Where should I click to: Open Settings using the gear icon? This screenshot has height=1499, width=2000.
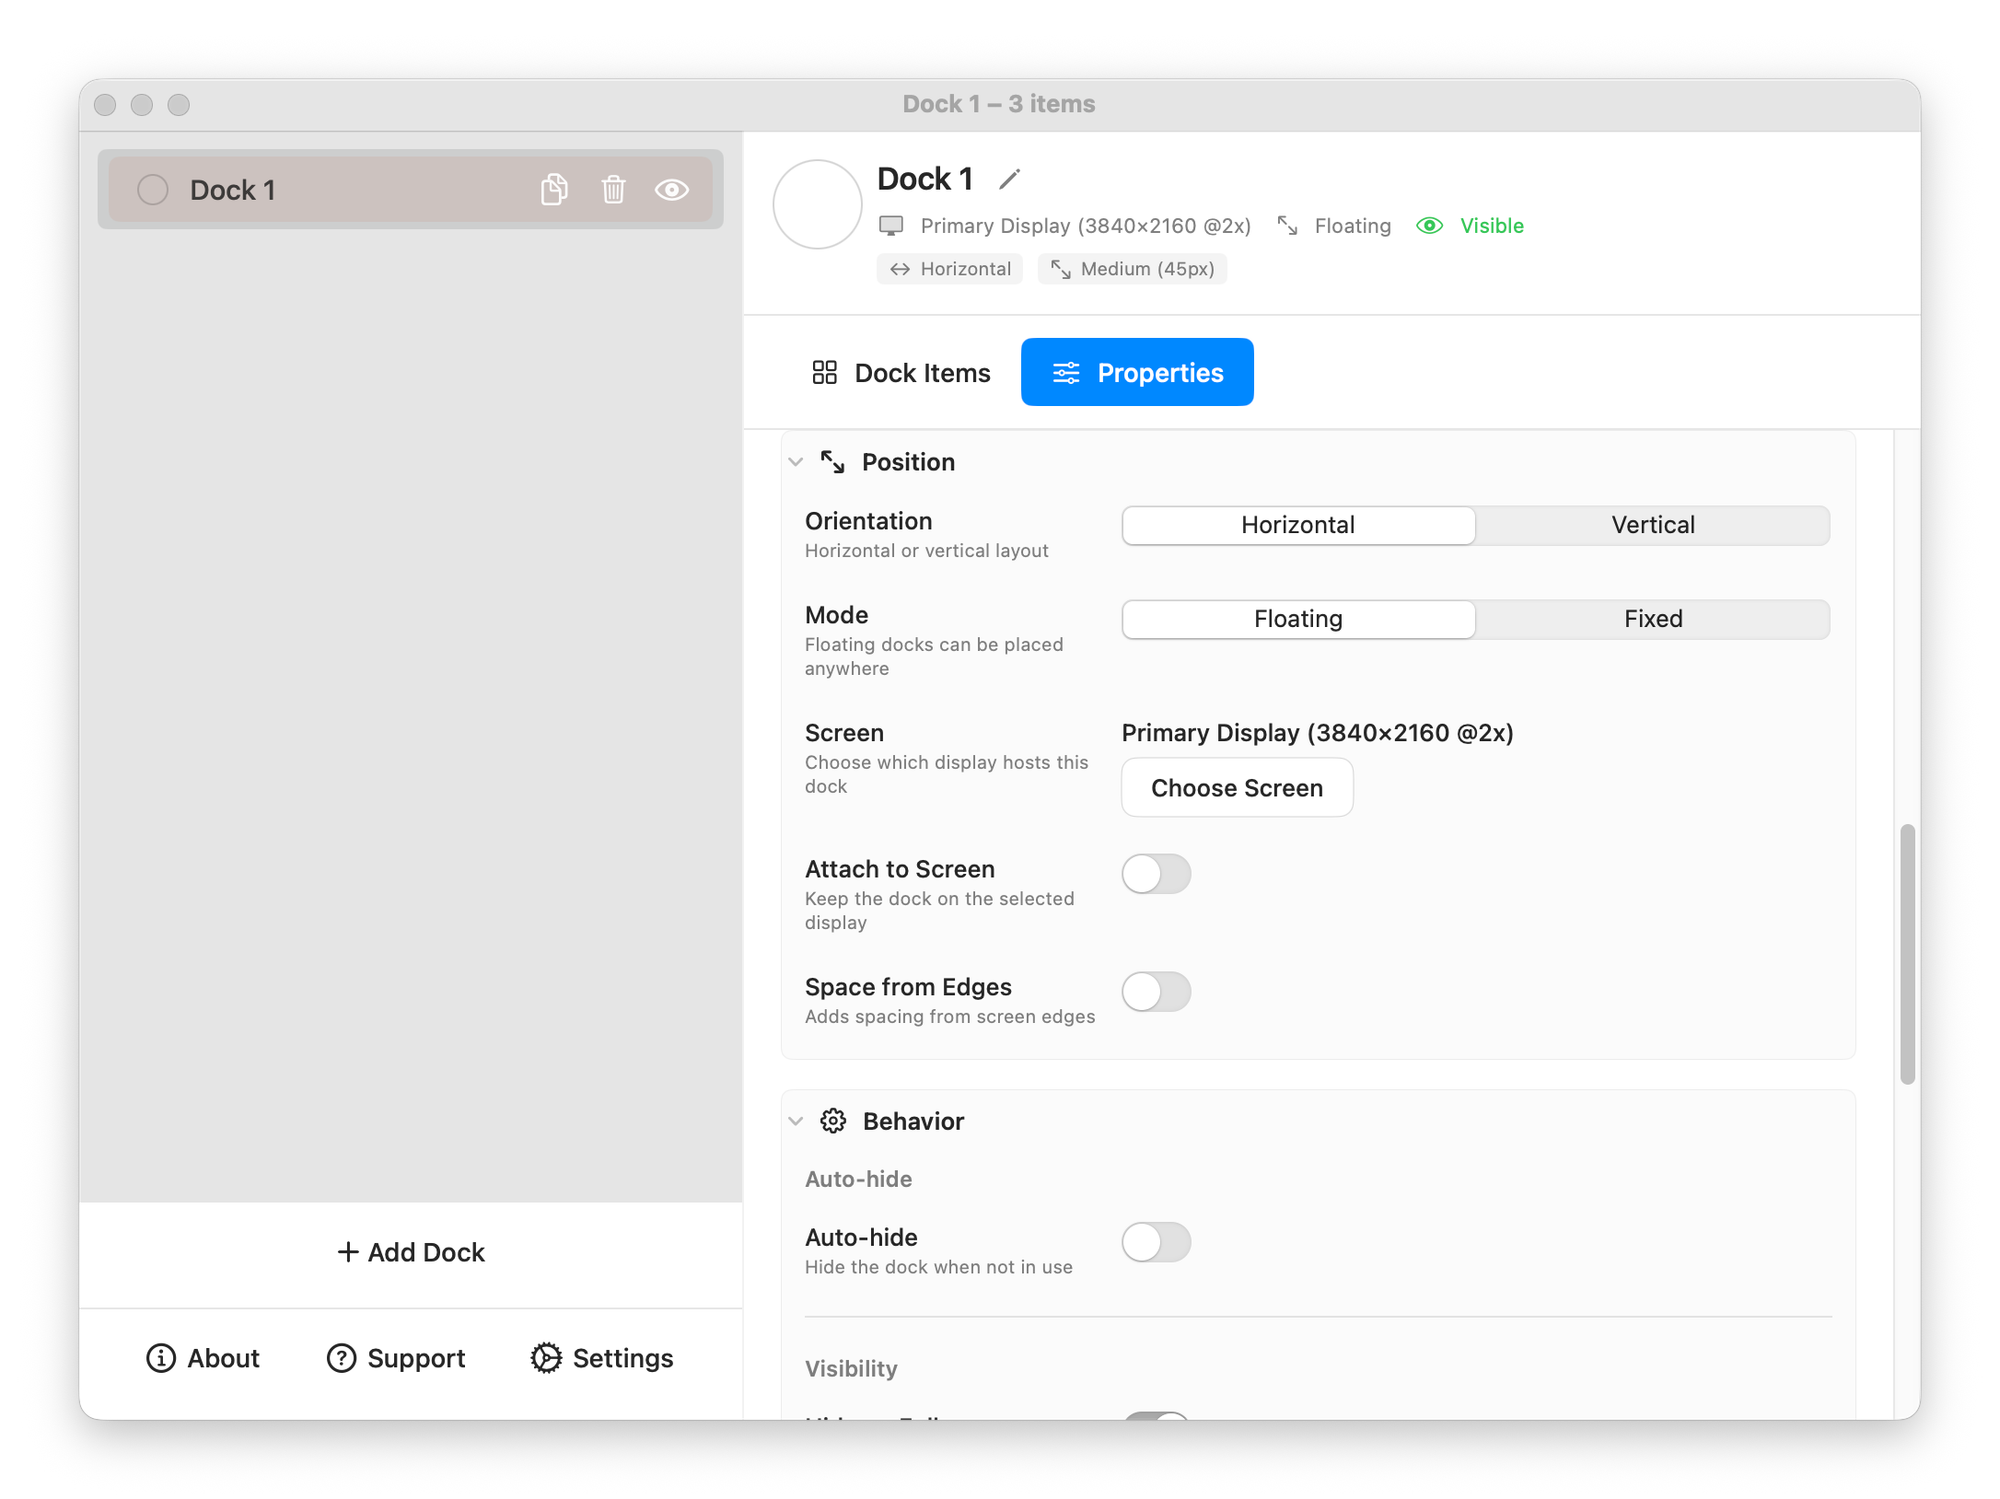[x=546, y=1358]
